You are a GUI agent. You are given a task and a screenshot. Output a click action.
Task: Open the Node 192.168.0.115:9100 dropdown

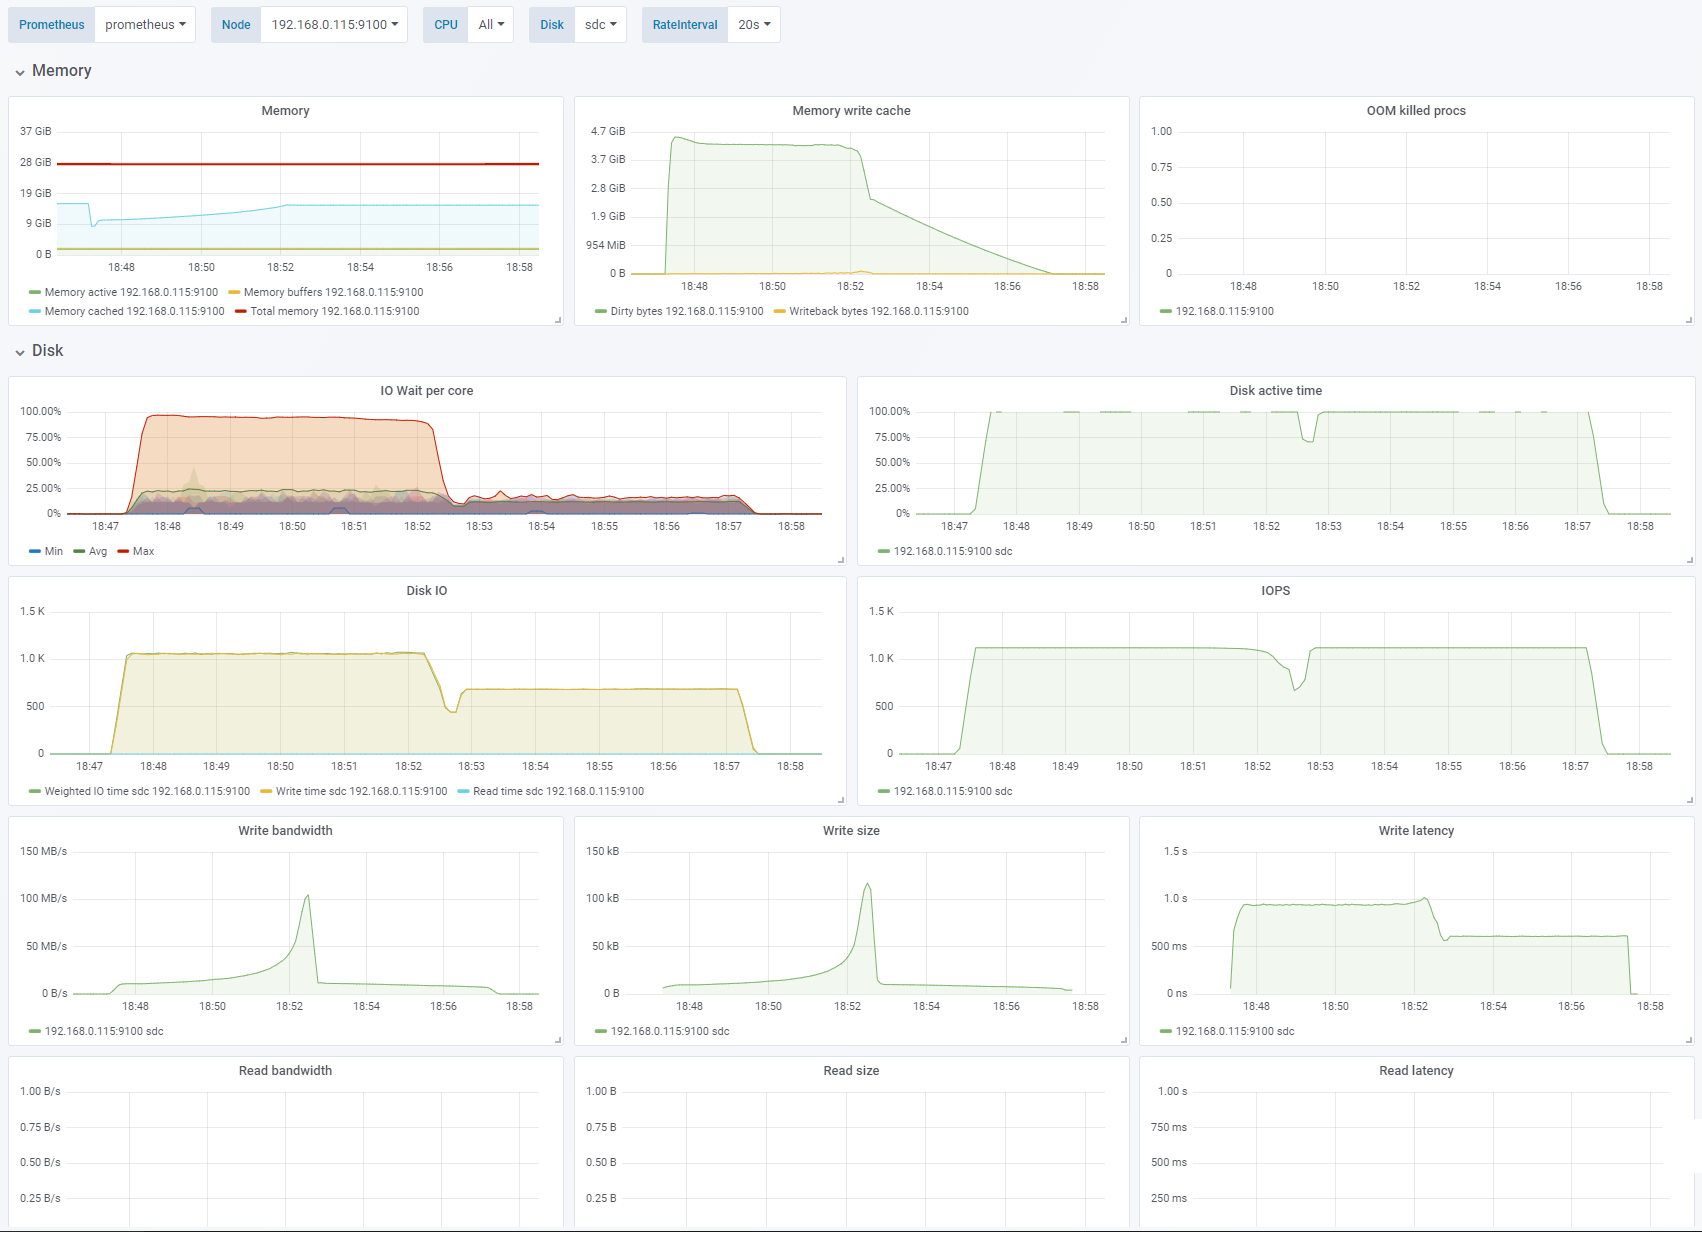coord(334,25)
